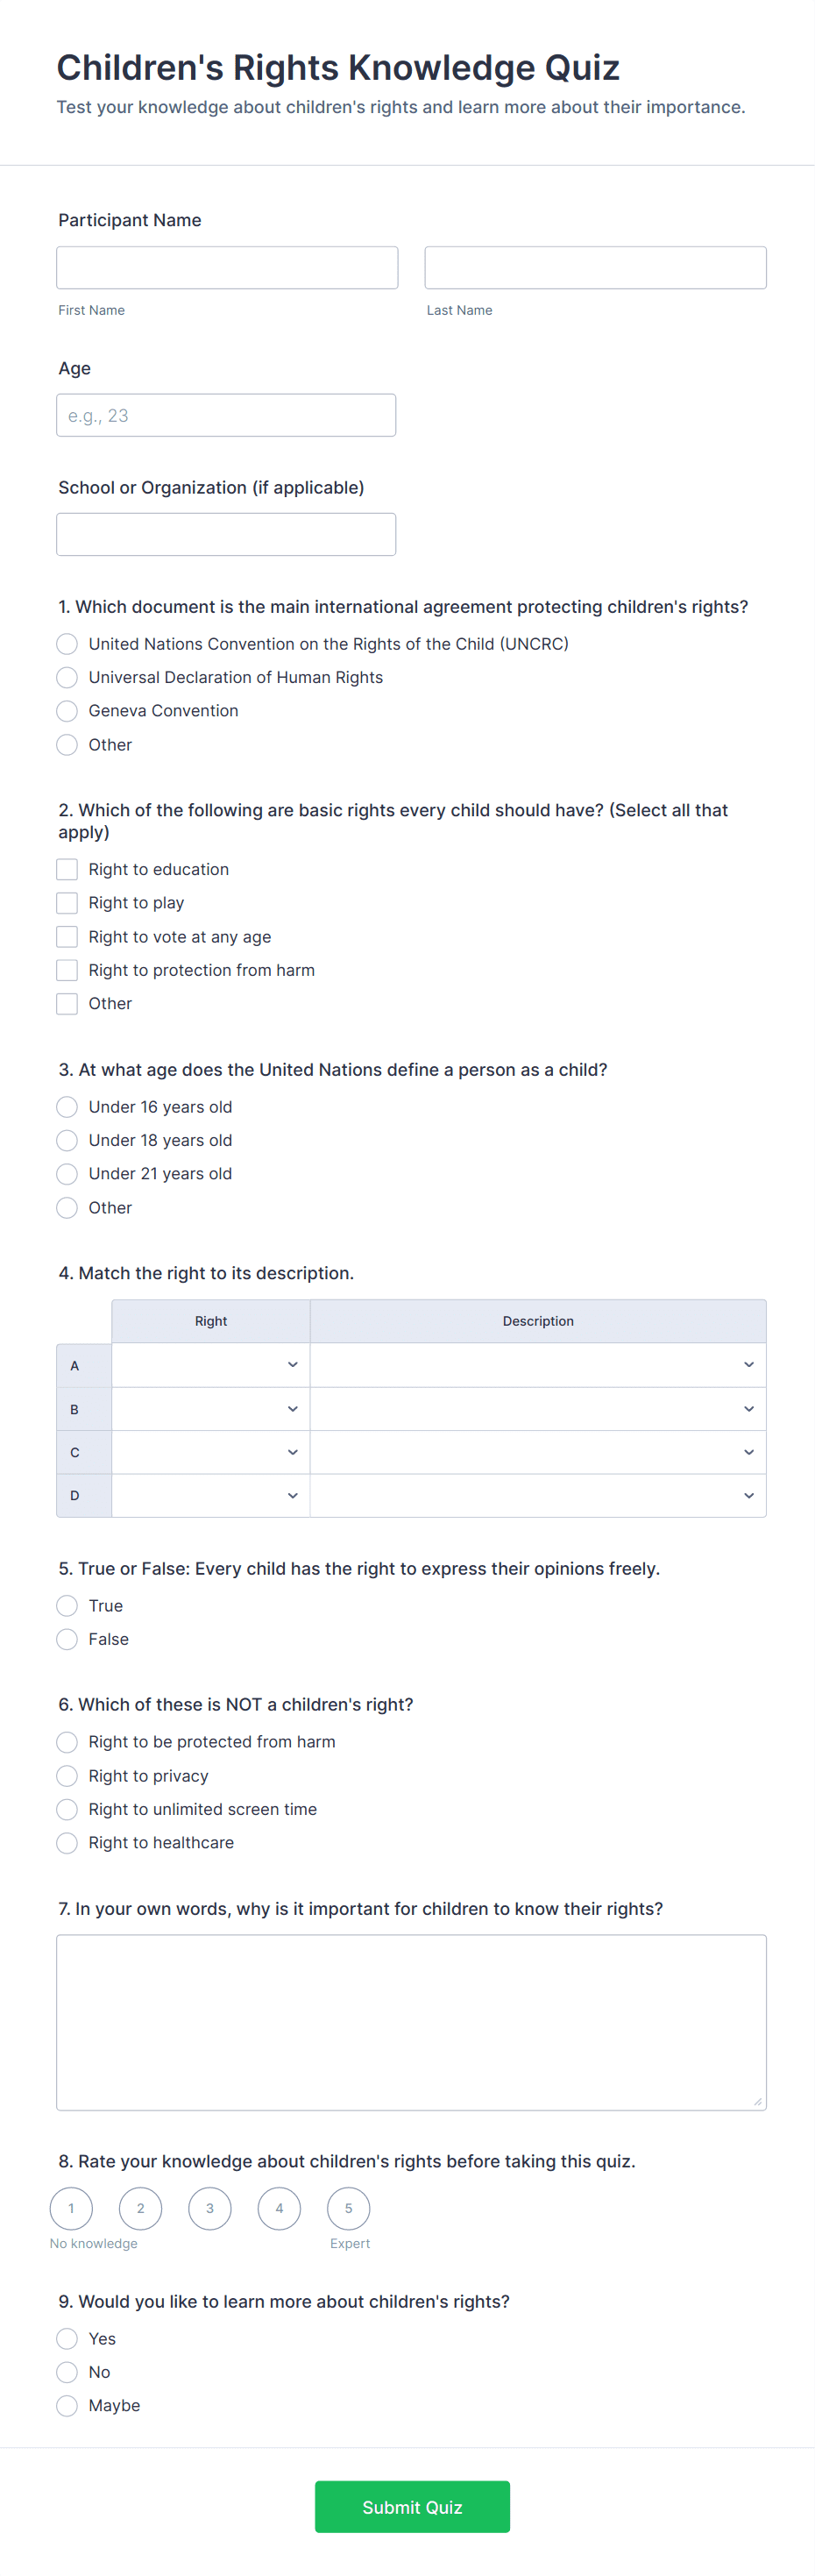Open row D Right dropdown
815x2576 pixels.
point(211,1496)
